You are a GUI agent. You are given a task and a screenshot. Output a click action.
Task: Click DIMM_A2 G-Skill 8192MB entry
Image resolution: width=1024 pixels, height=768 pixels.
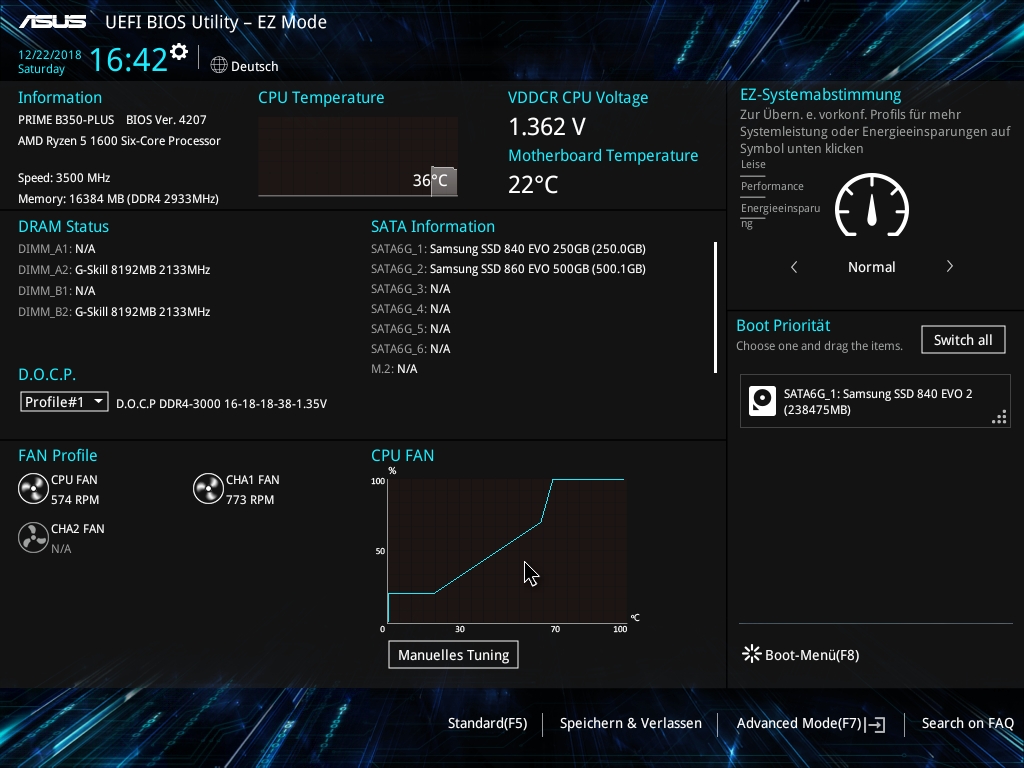(114, 270)
